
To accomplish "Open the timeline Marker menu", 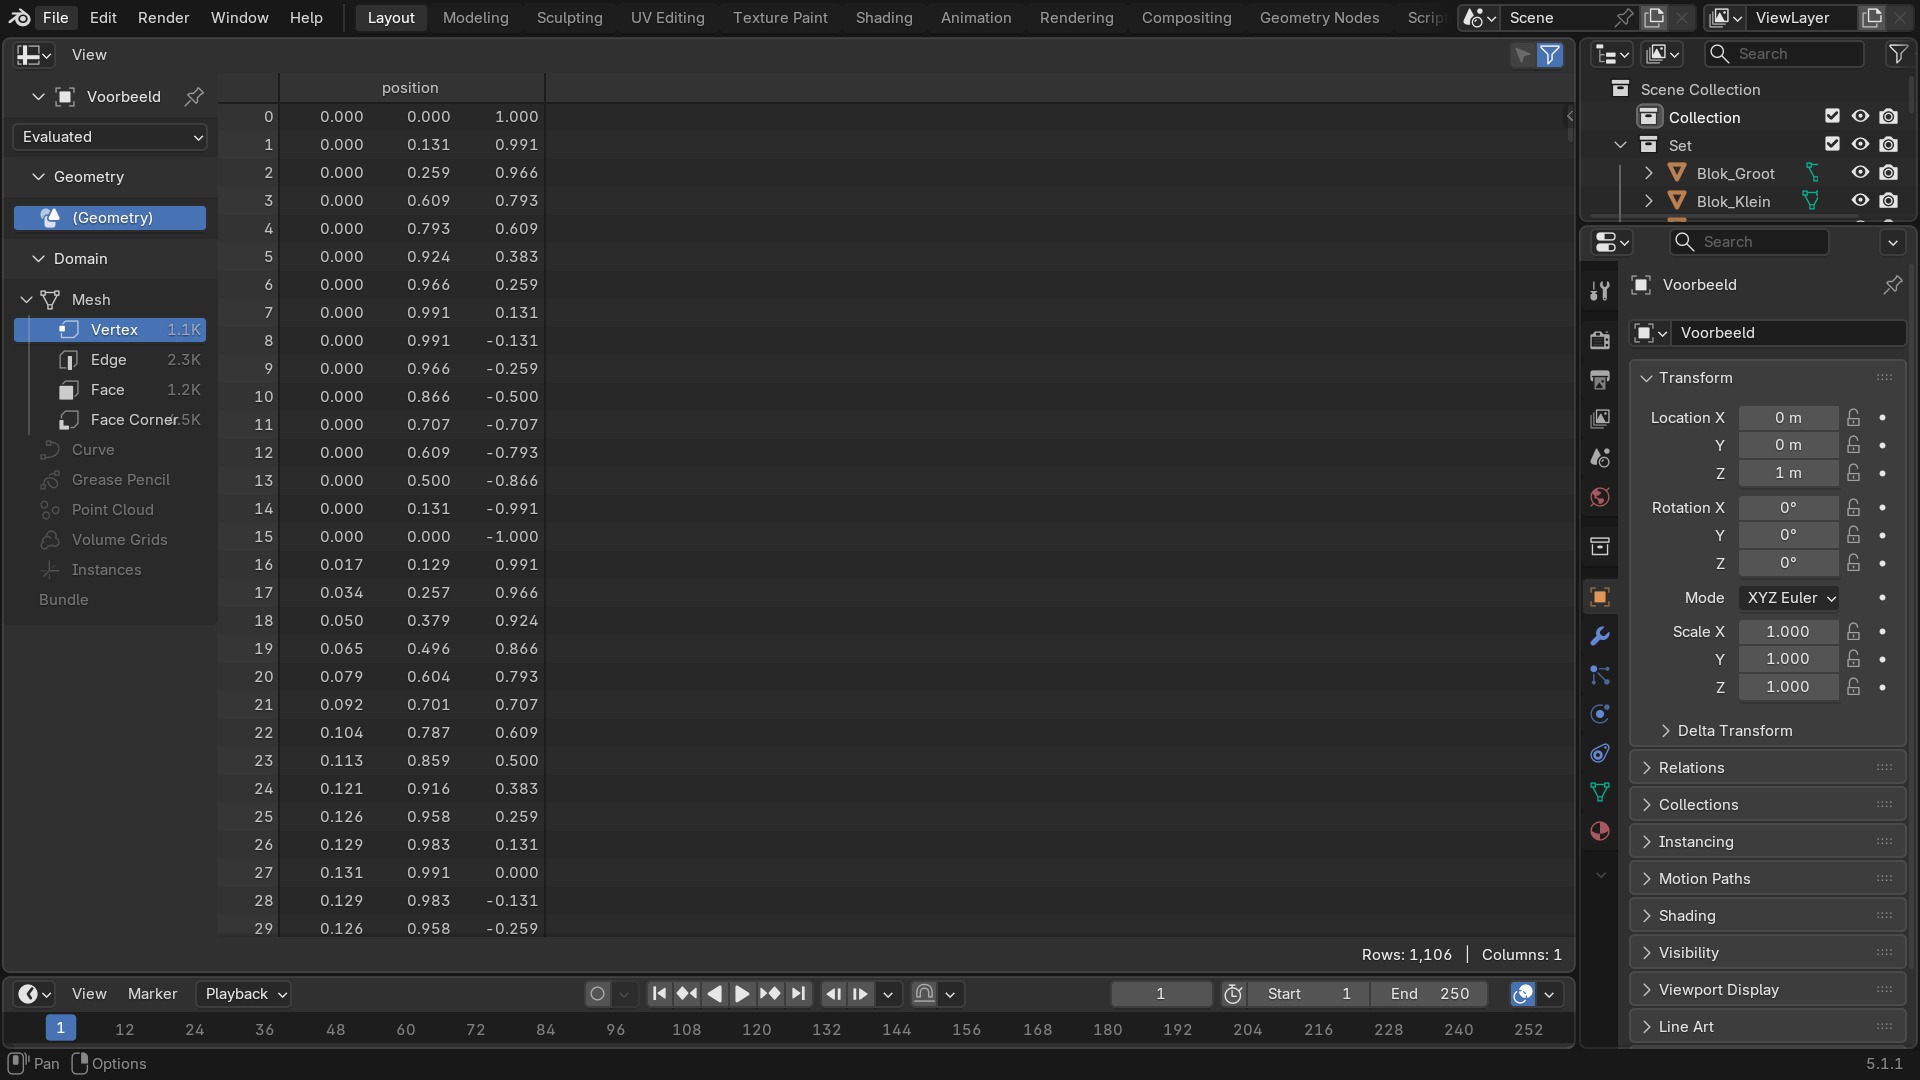I will [x=152, y=994].
